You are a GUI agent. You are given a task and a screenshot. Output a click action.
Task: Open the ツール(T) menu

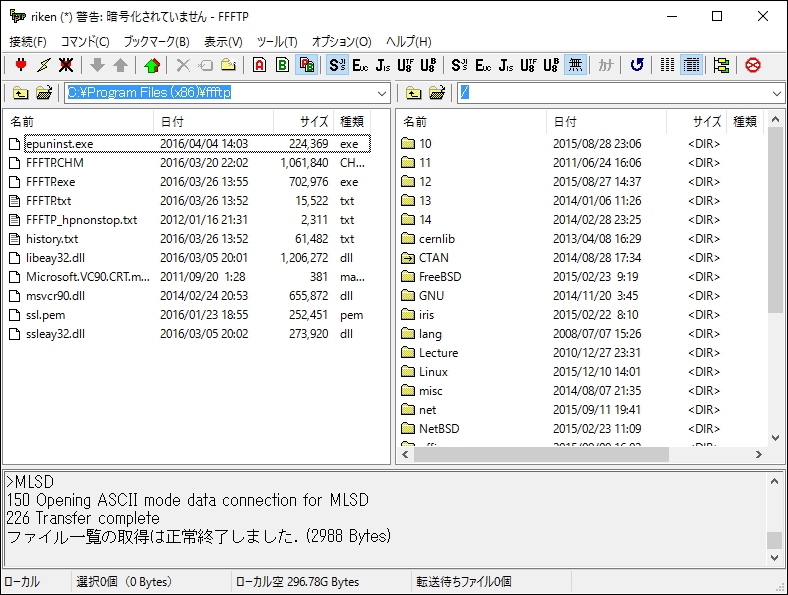coord(277,42)
